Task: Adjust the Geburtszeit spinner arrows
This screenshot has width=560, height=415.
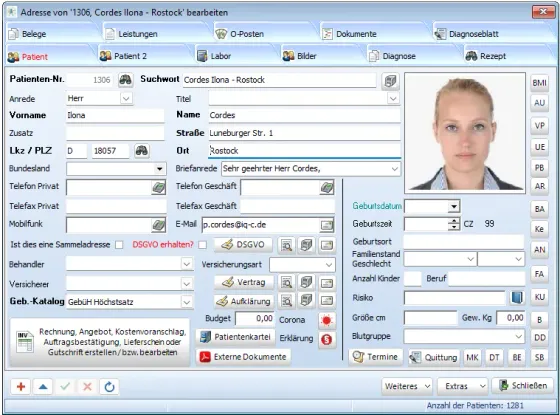Action: [454, 224]
